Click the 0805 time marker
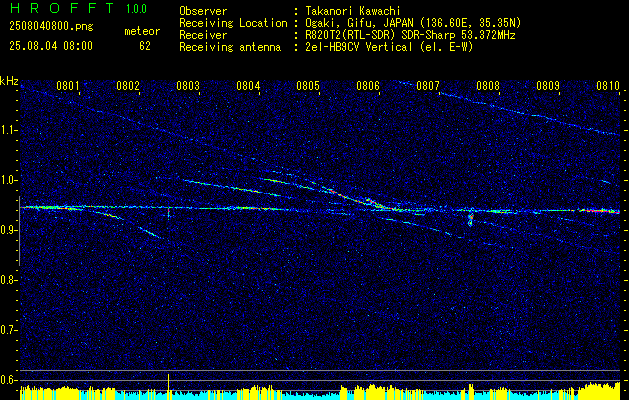 308,85
